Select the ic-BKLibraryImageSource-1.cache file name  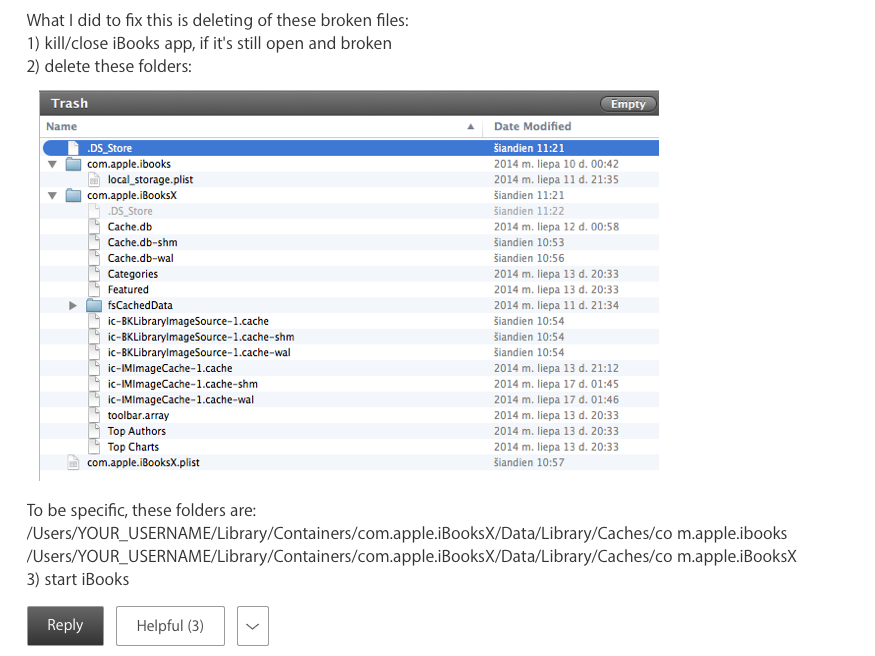[188, 321]
